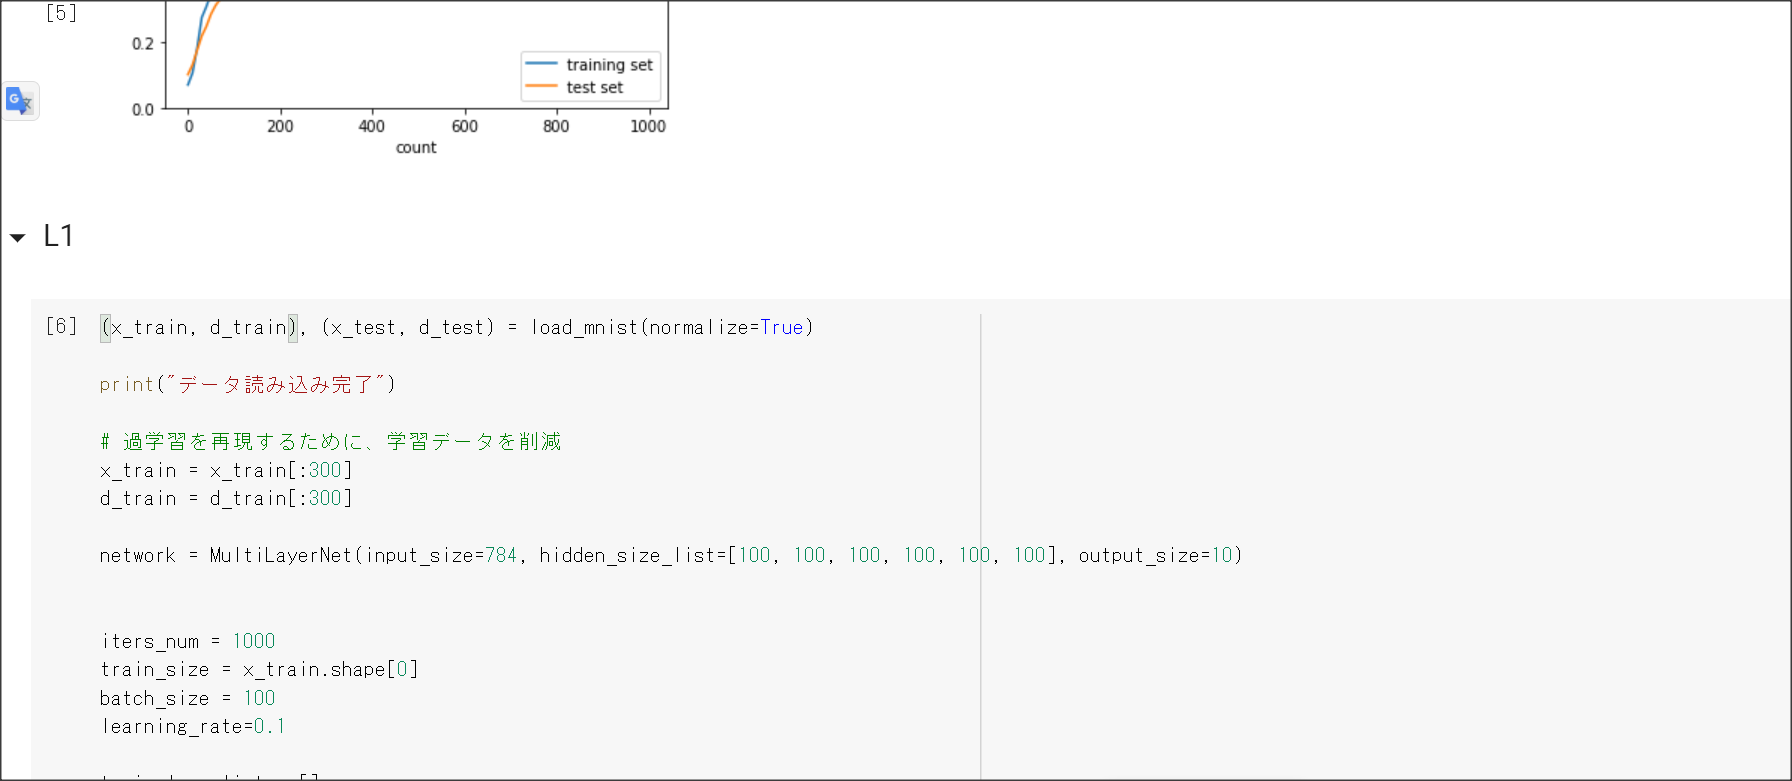Click the batch_size = 100 line
1792x781 pixels.
point(188,698)
